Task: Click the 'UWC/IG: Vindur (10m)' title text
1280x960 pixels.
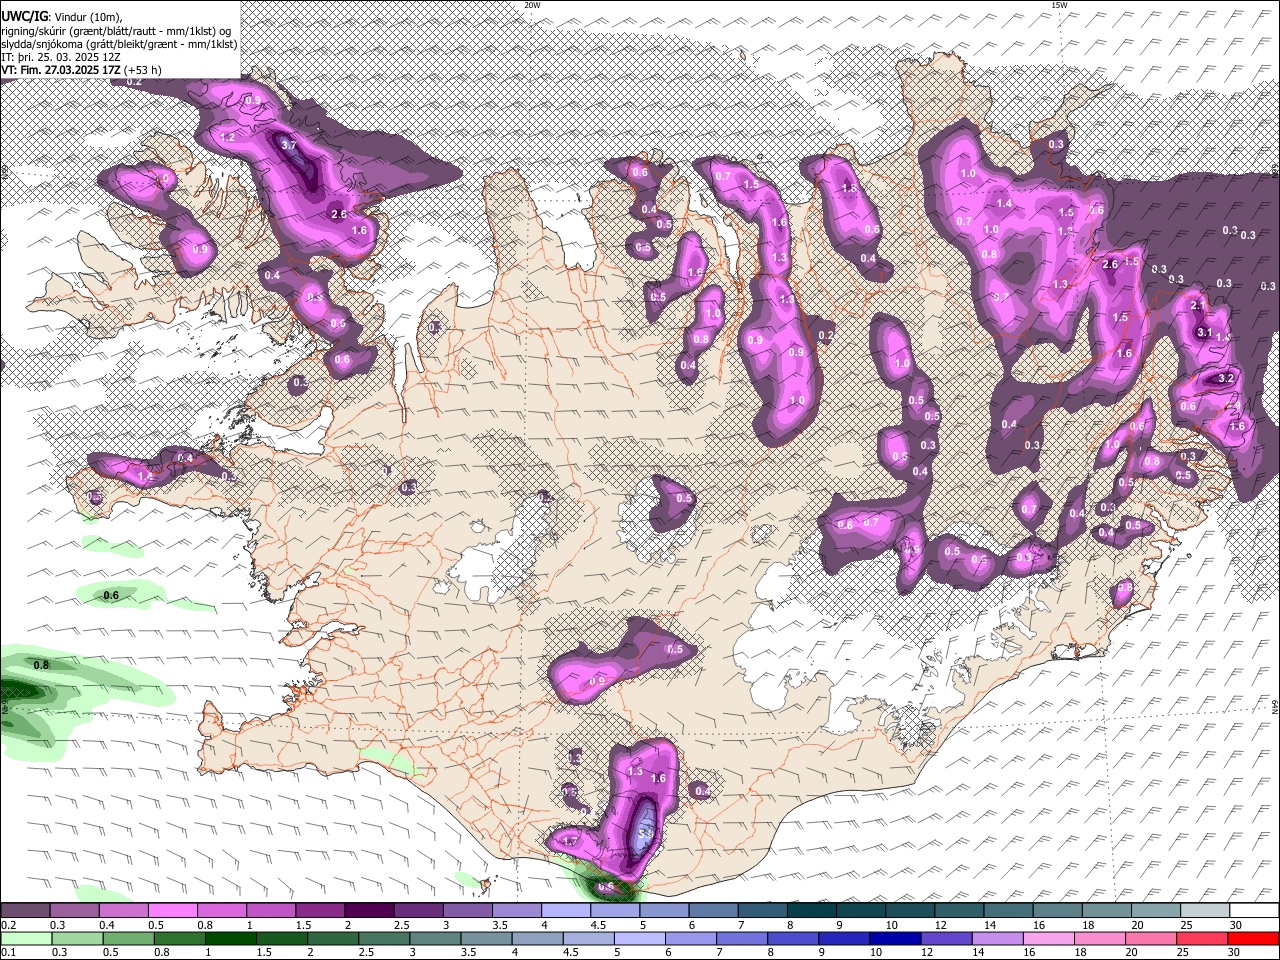Action: [62, 17]
